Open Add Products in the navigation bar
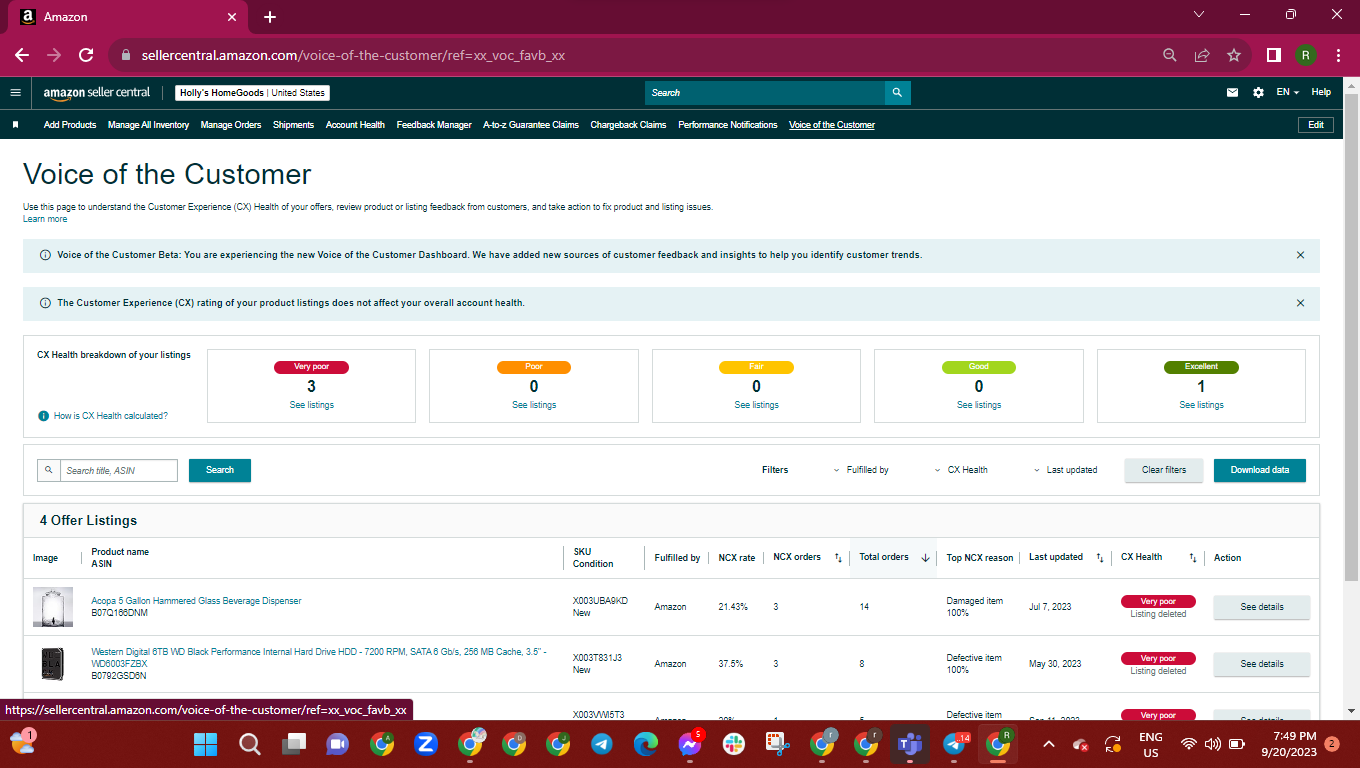The height and width of the screenshot is (768, 1360). pos(70,125)
